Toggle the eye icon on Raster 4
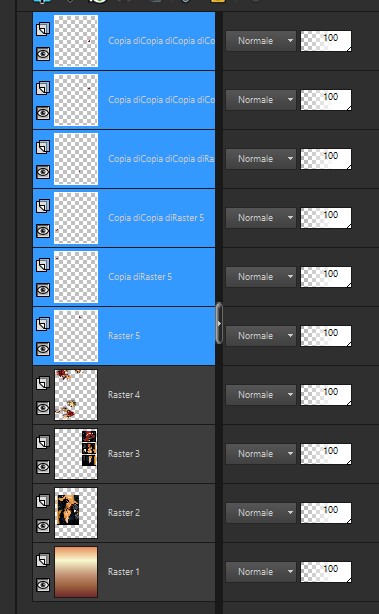379x614 pixels. (43, 408)
